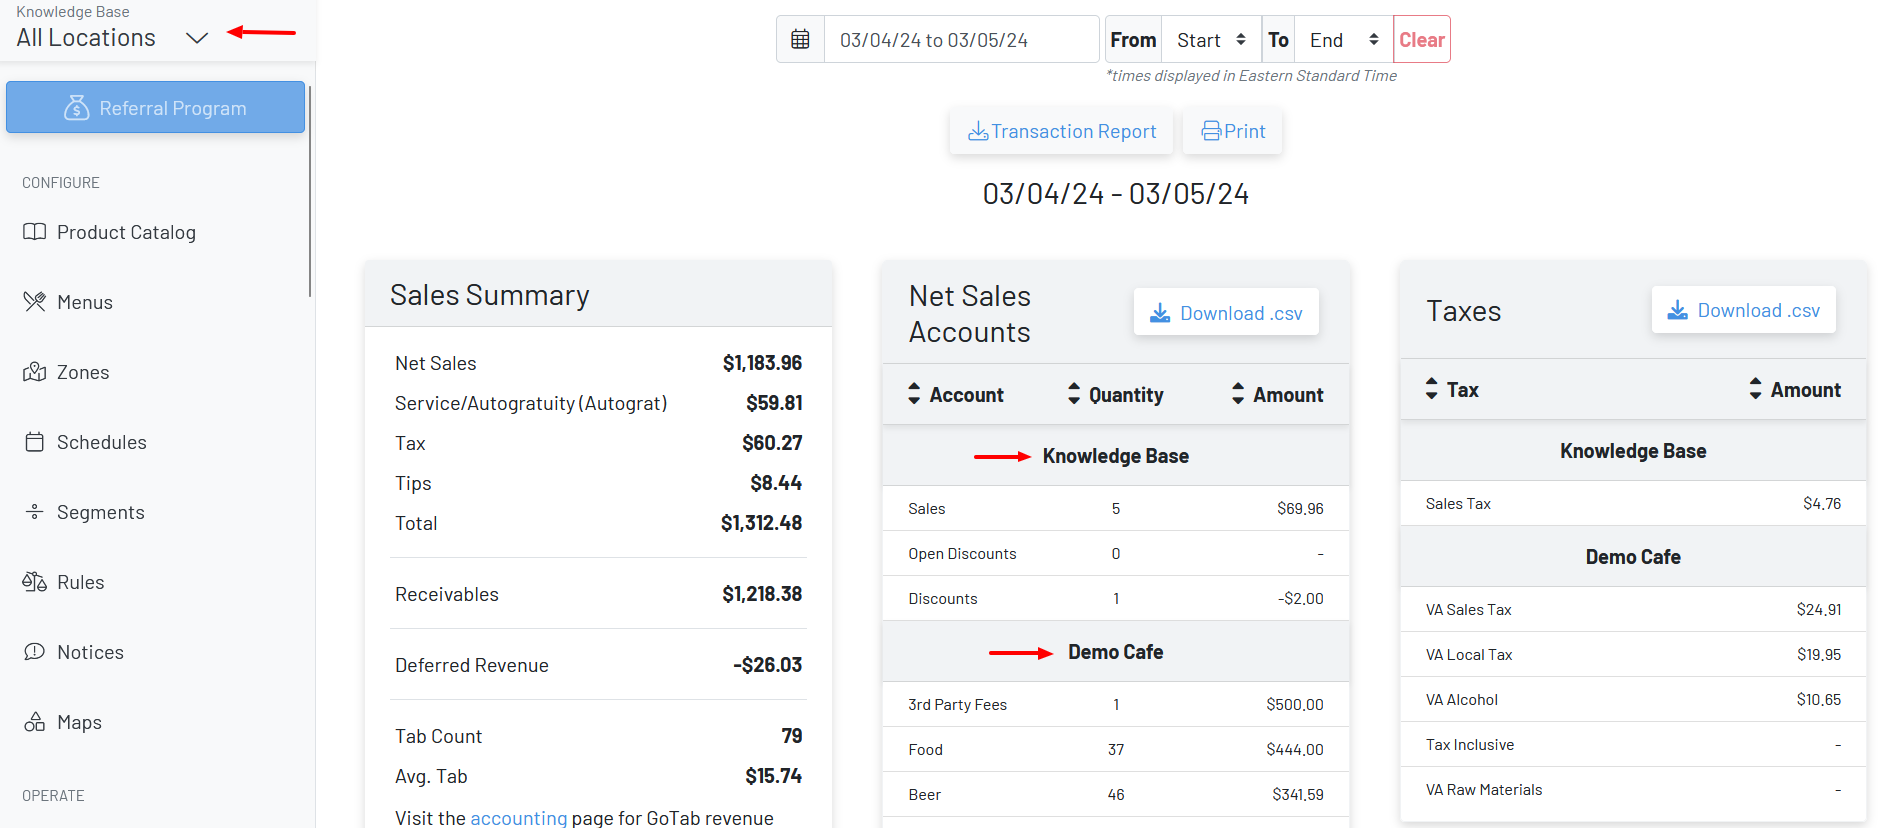Click the Schedules calendar icon
This screenshot has height=828, width=1889.
point(35,442)
